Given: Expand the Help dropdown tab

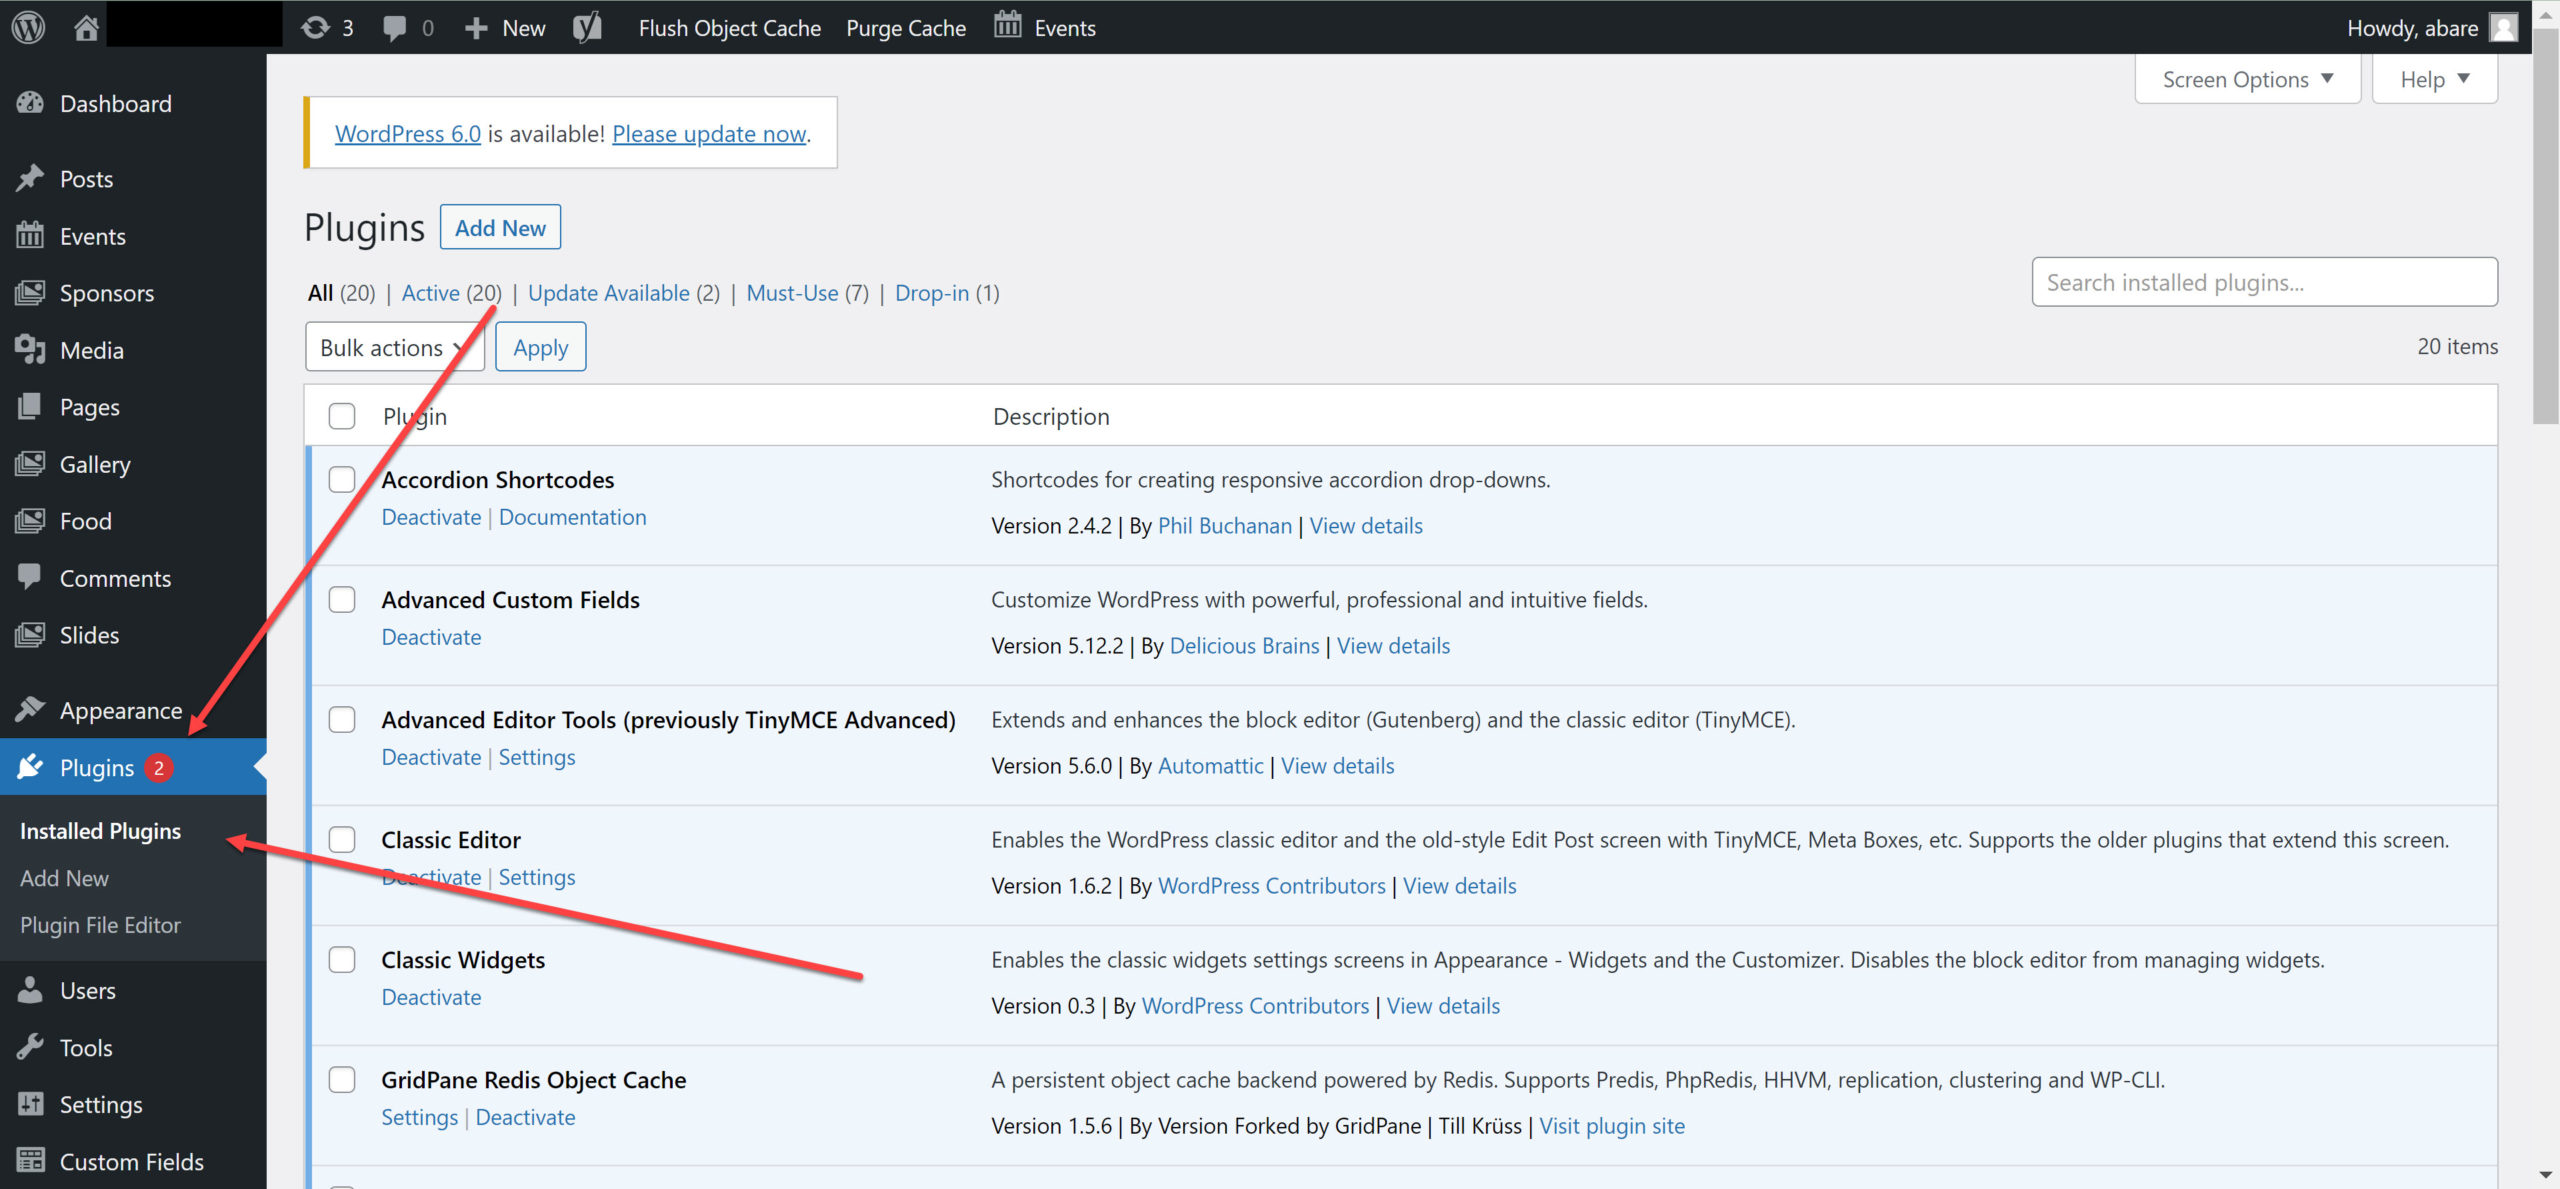Looking at the screenshot, I should click(2433, 79).
